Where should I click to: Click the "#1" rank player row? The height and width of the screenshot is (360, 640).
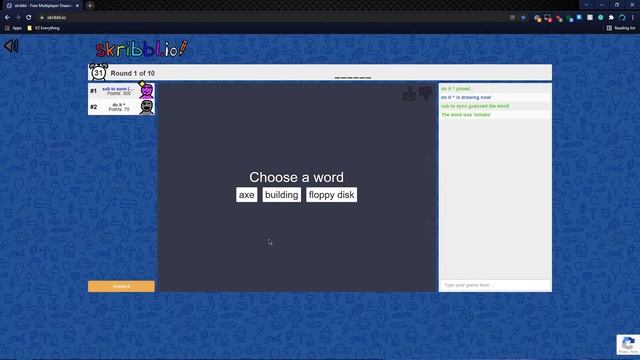click(x=121, y=91)
